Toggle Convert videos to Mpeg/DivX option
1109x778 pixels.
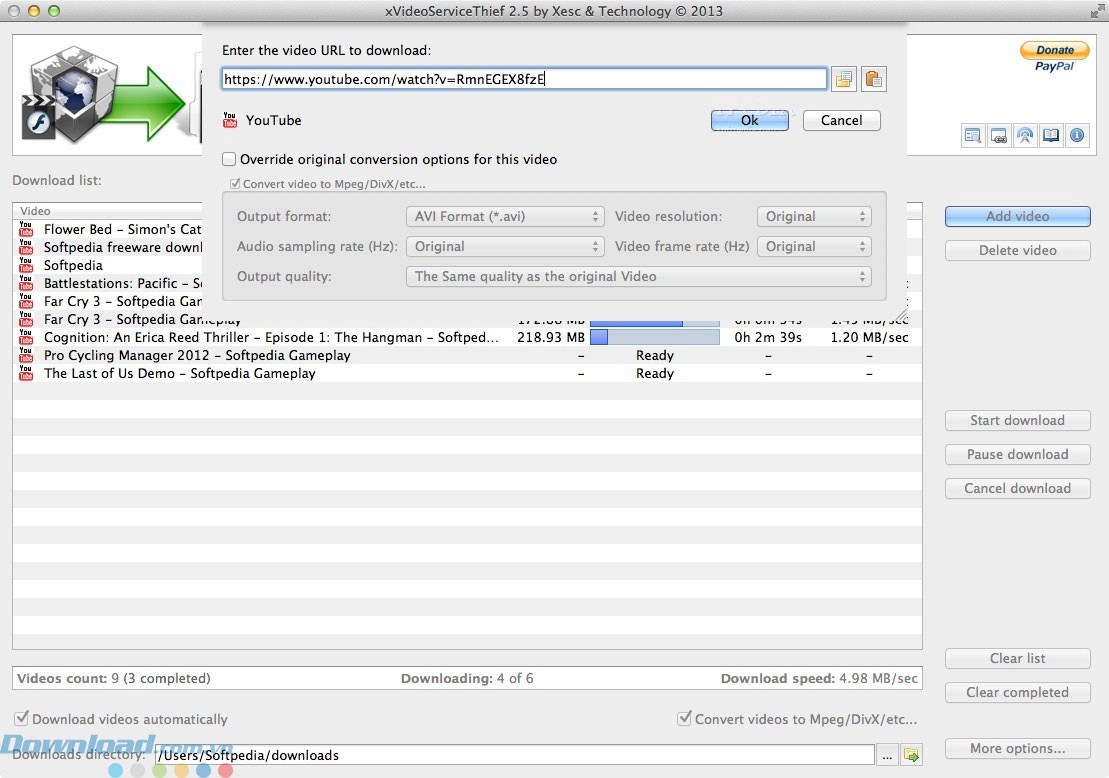(x=685, y=718)
